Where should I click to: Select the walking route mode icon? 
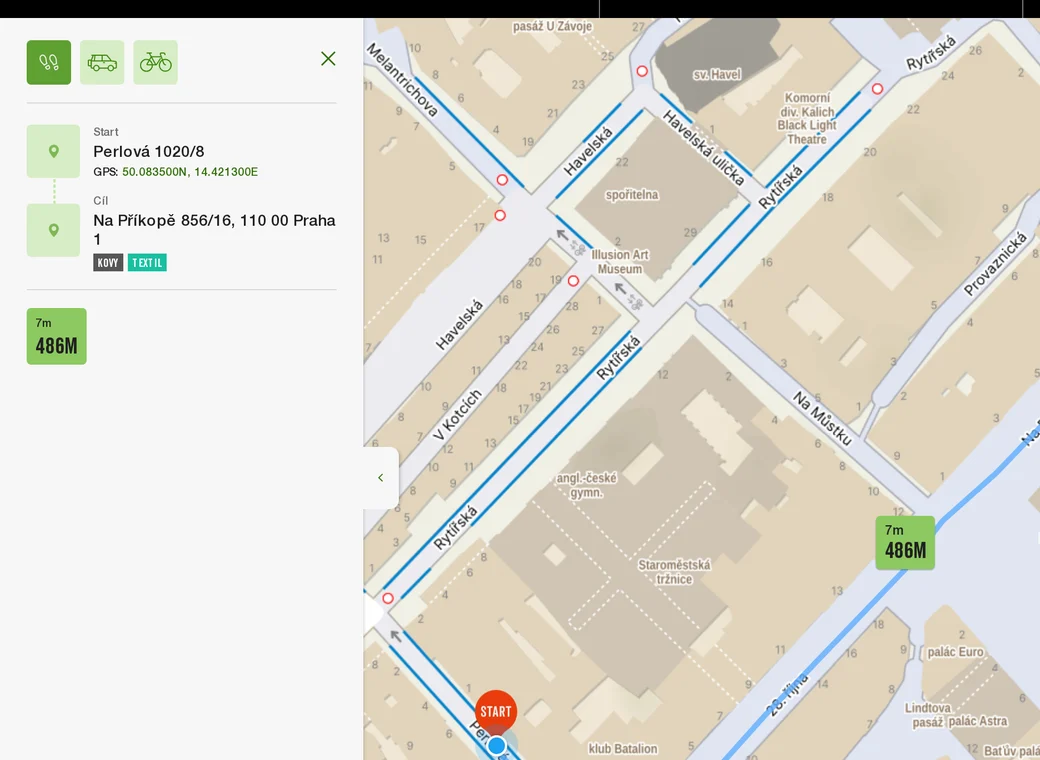[48, 62]
